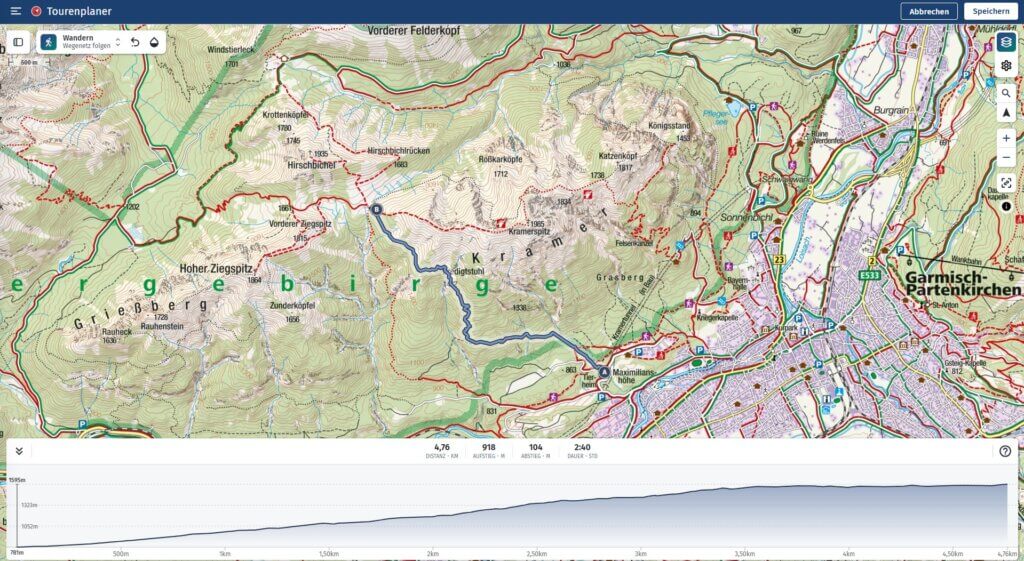Click the Vorderer Felderkopf label
This screenshot has height=561, width=1024.
(414, 31)
